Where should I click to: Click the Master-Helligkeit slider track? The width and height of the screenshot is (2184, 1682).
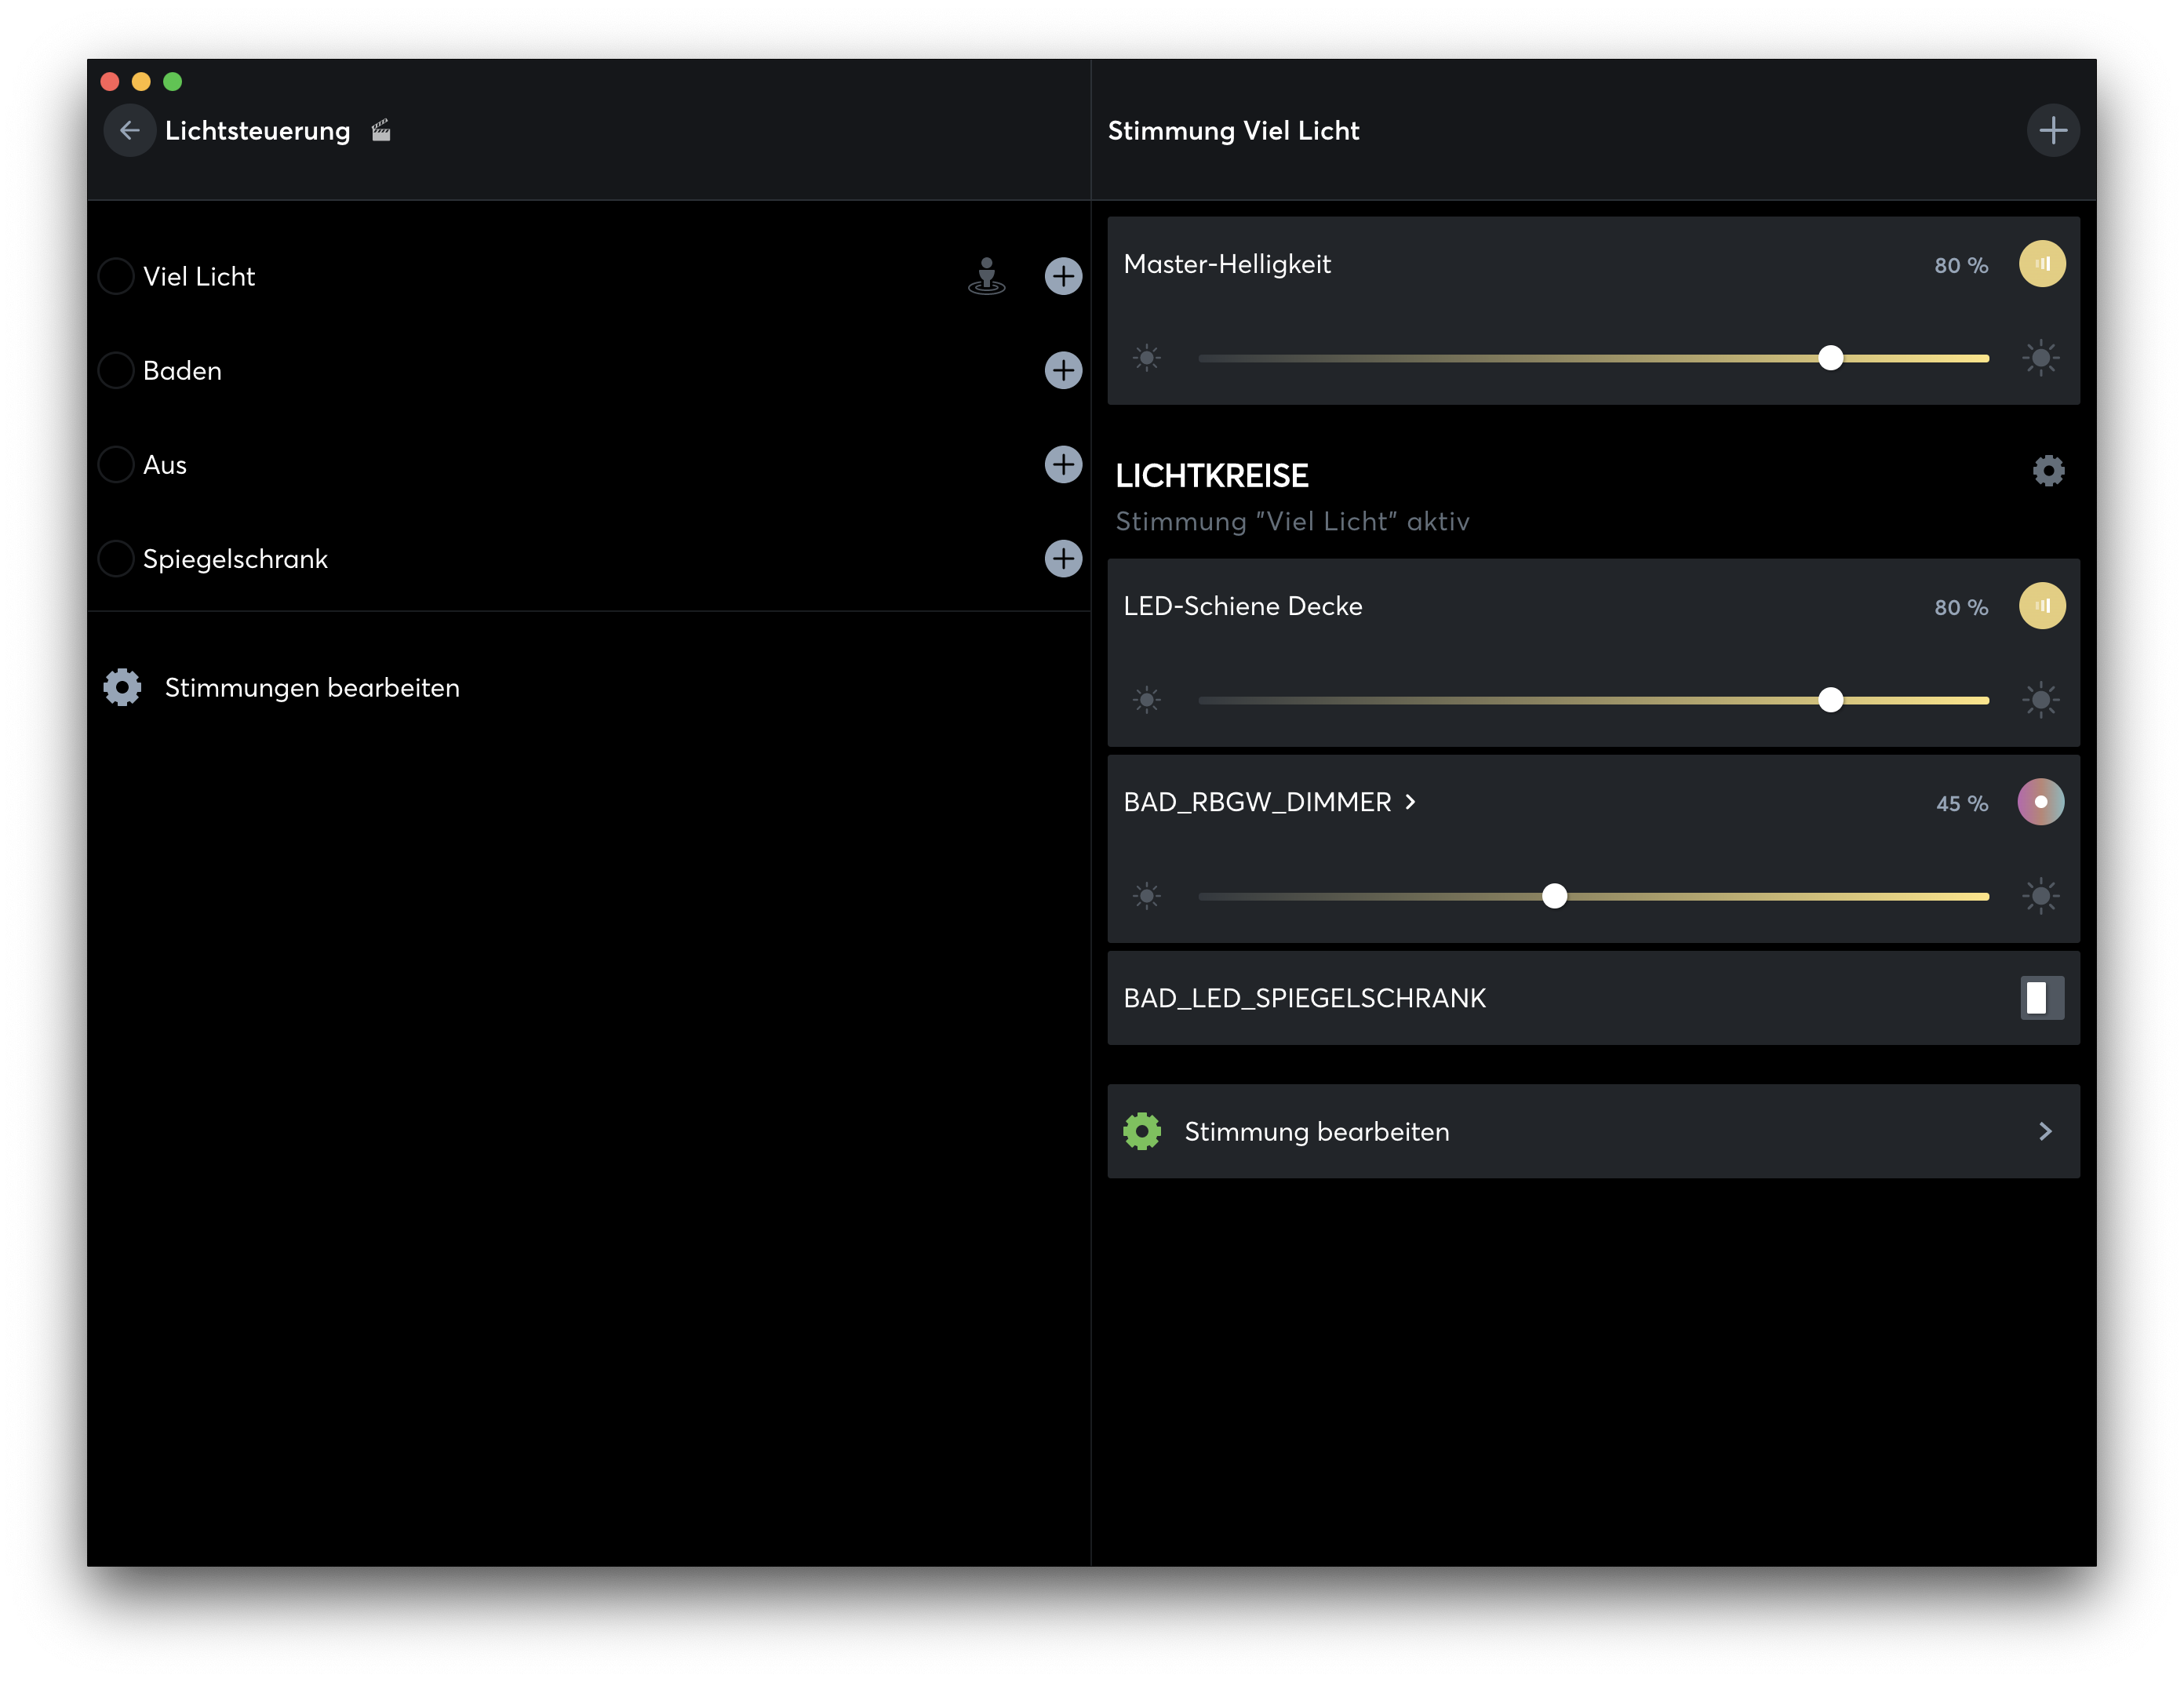coord(1500,358)
